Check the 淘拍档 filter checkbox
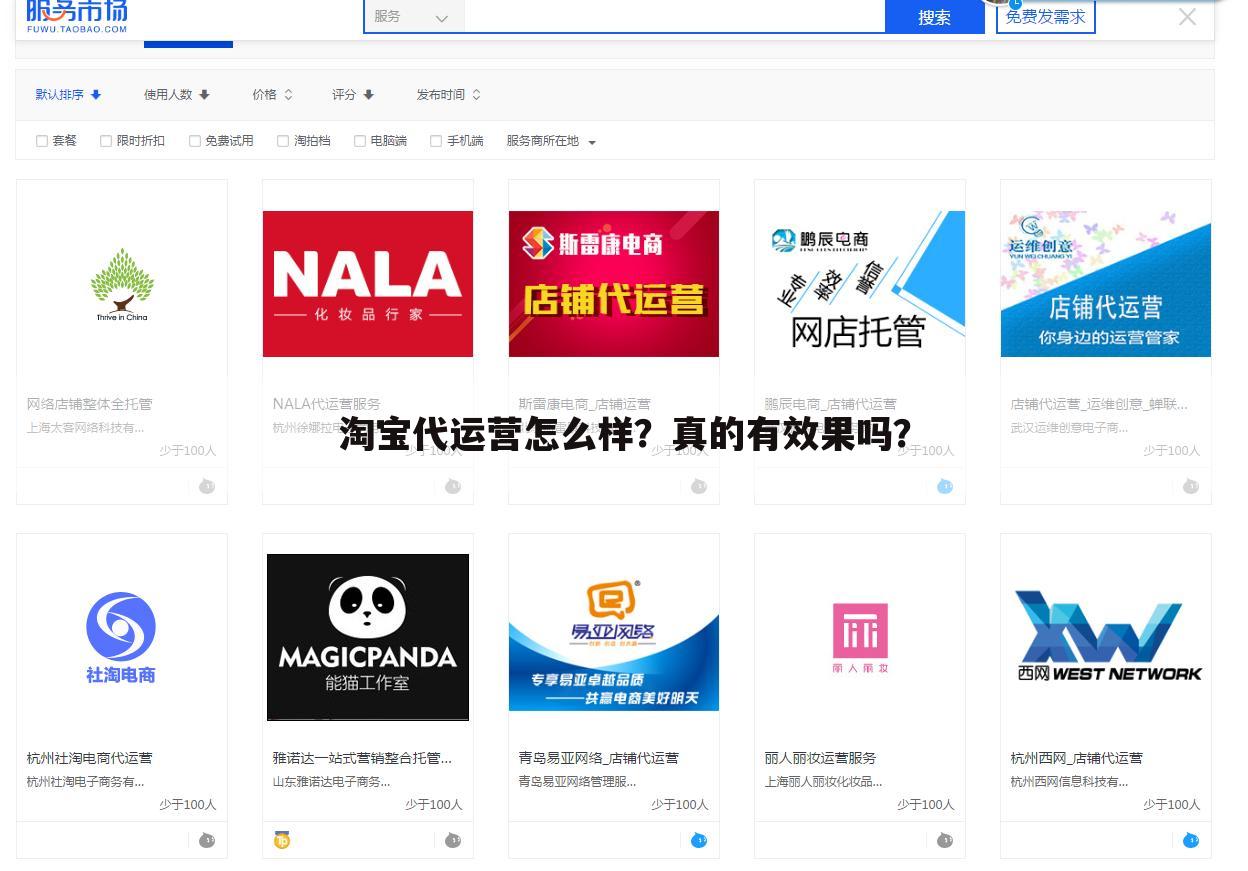 [283, 141]
